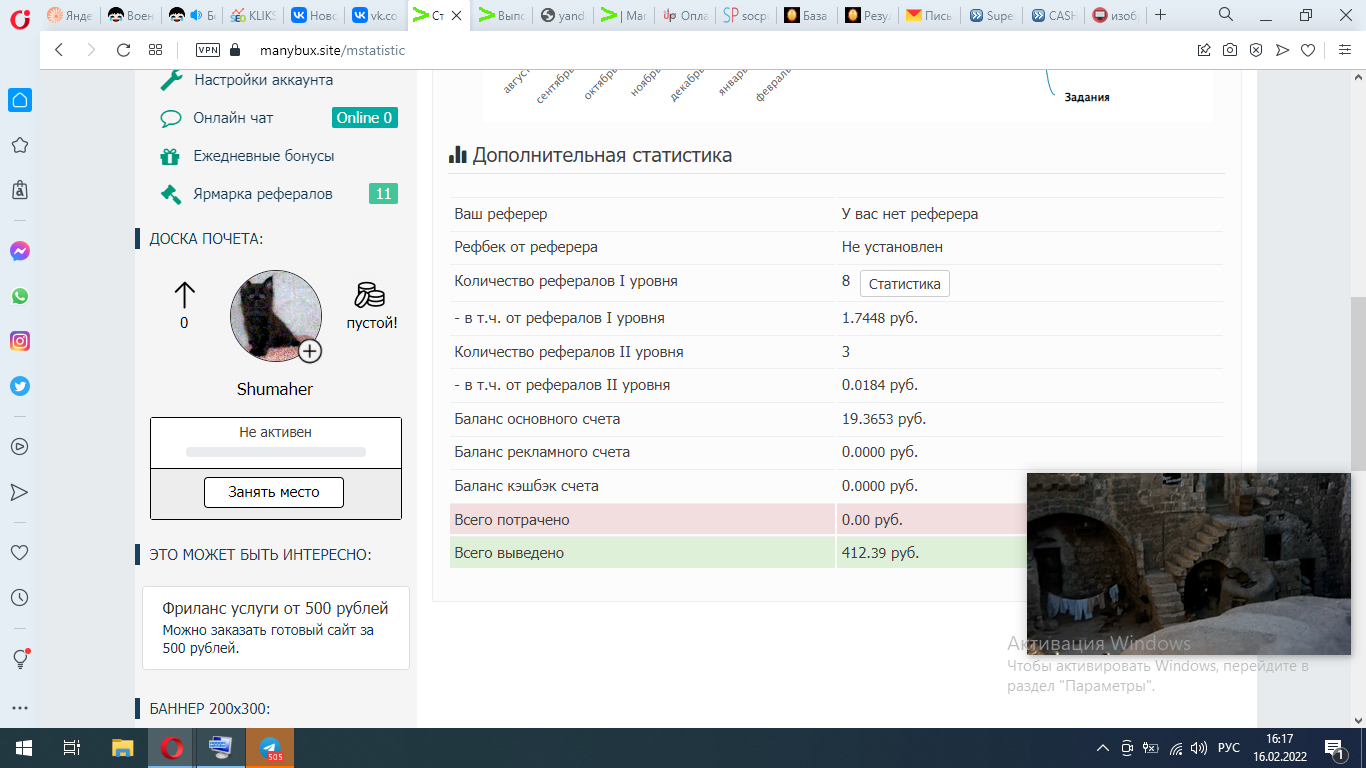Open Task View on taskbar
The height and width of the screenshot is (768, 1366).
tap(71, 748)
